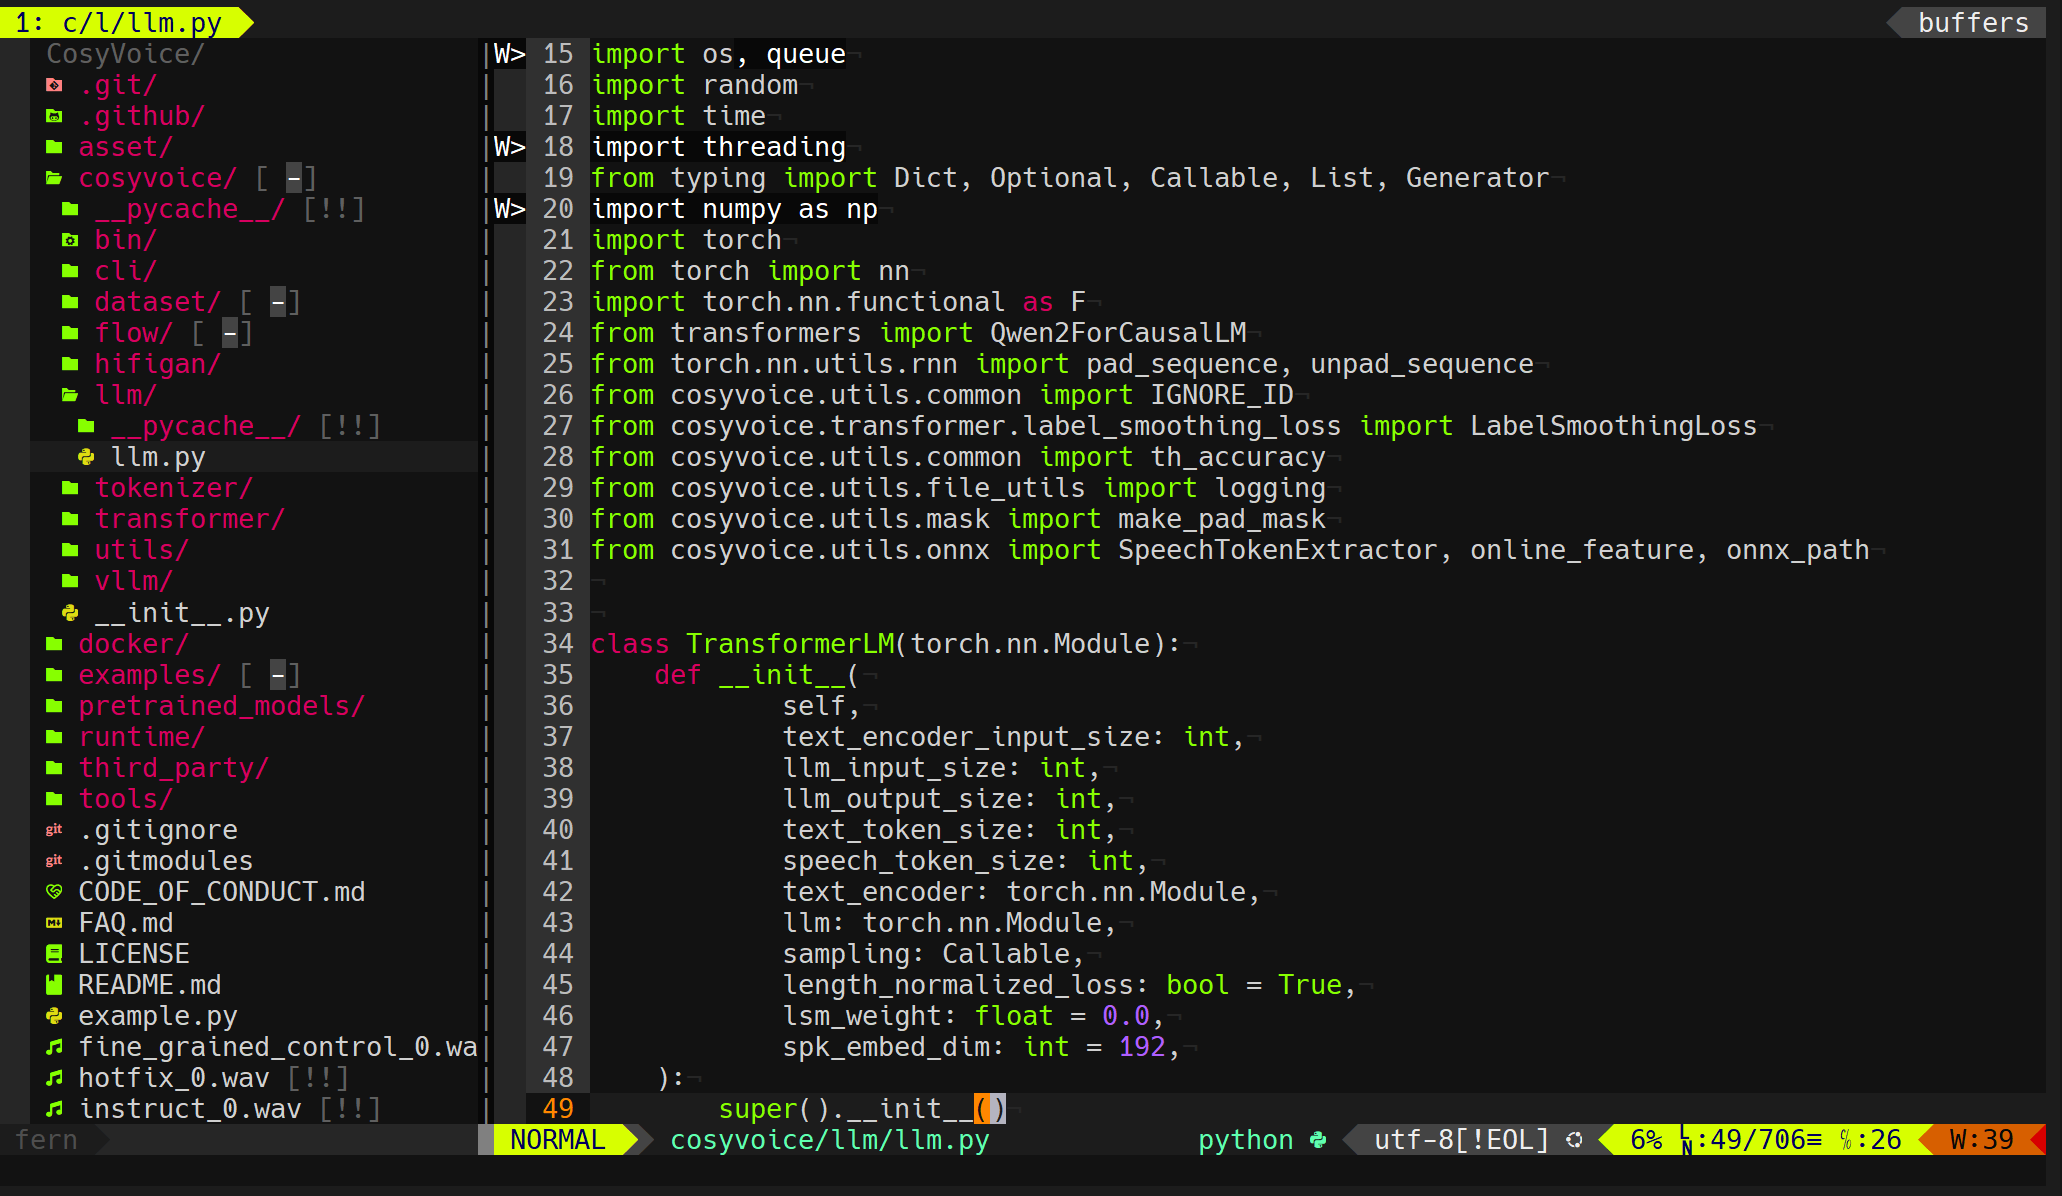Click the cosyvoice/llm/llm.py path in statusline
2062x1196 pixels.
(830, 1139)
